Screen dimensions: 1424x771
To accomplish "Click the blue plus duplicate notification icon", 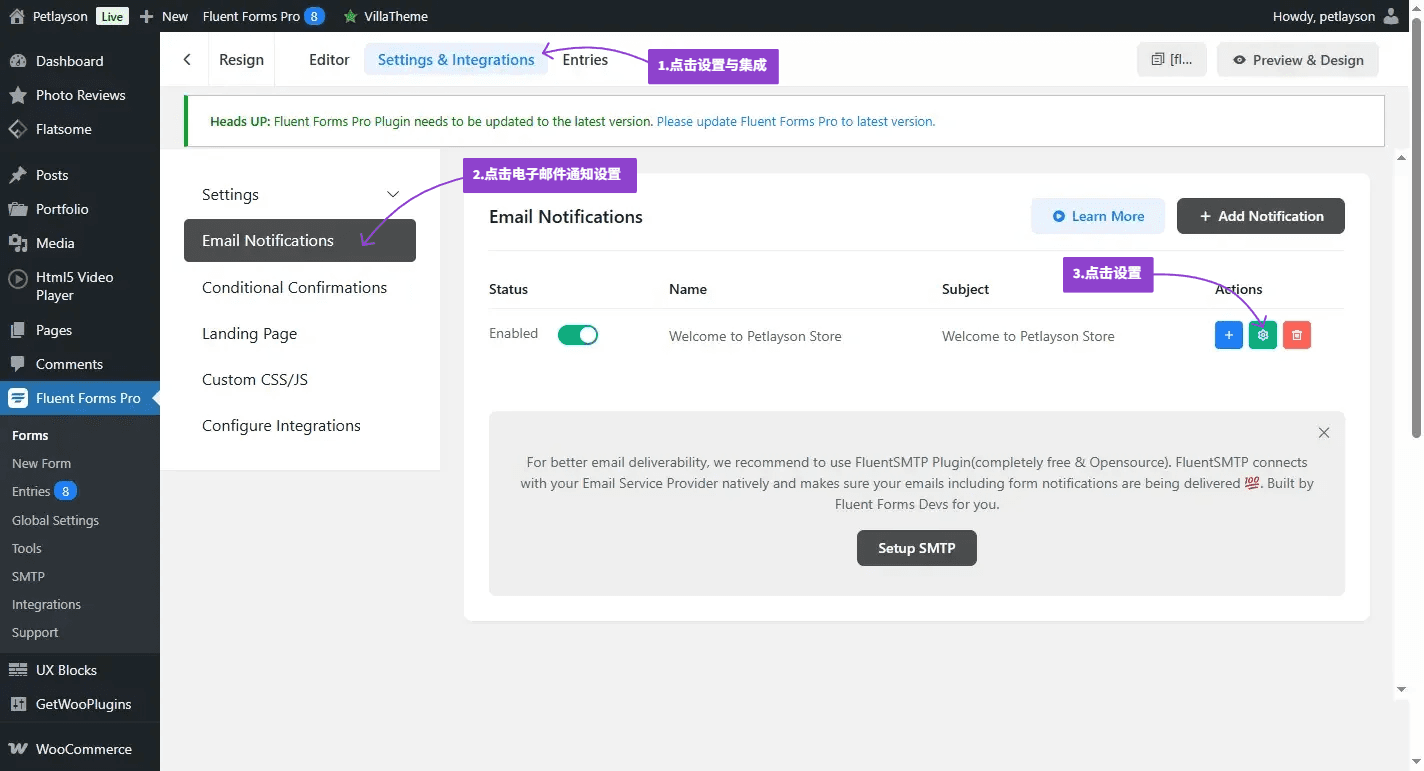I will (1228, 335).
